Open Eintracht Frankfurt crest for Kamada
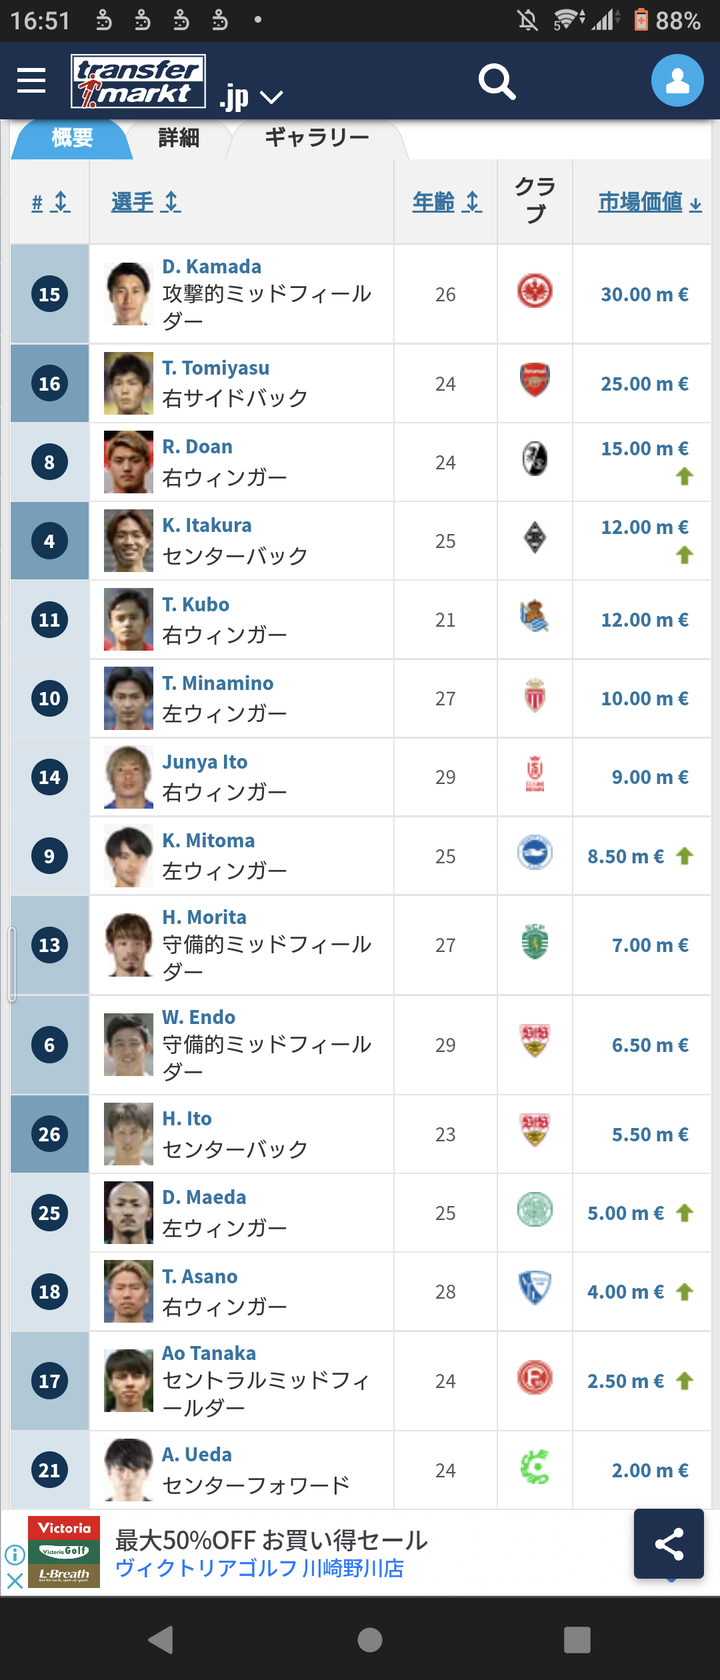 coord(535,292)
